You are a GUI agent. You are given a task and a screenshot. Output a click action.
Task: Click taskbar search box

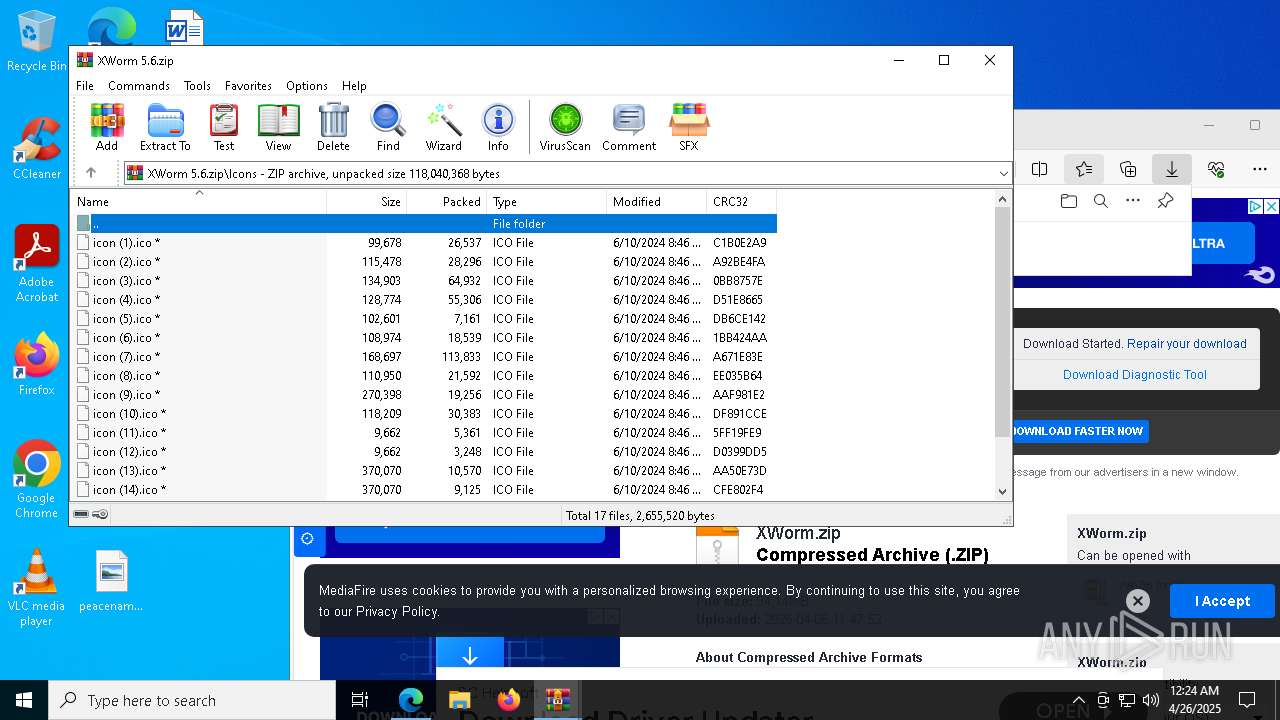coord(192,700)
